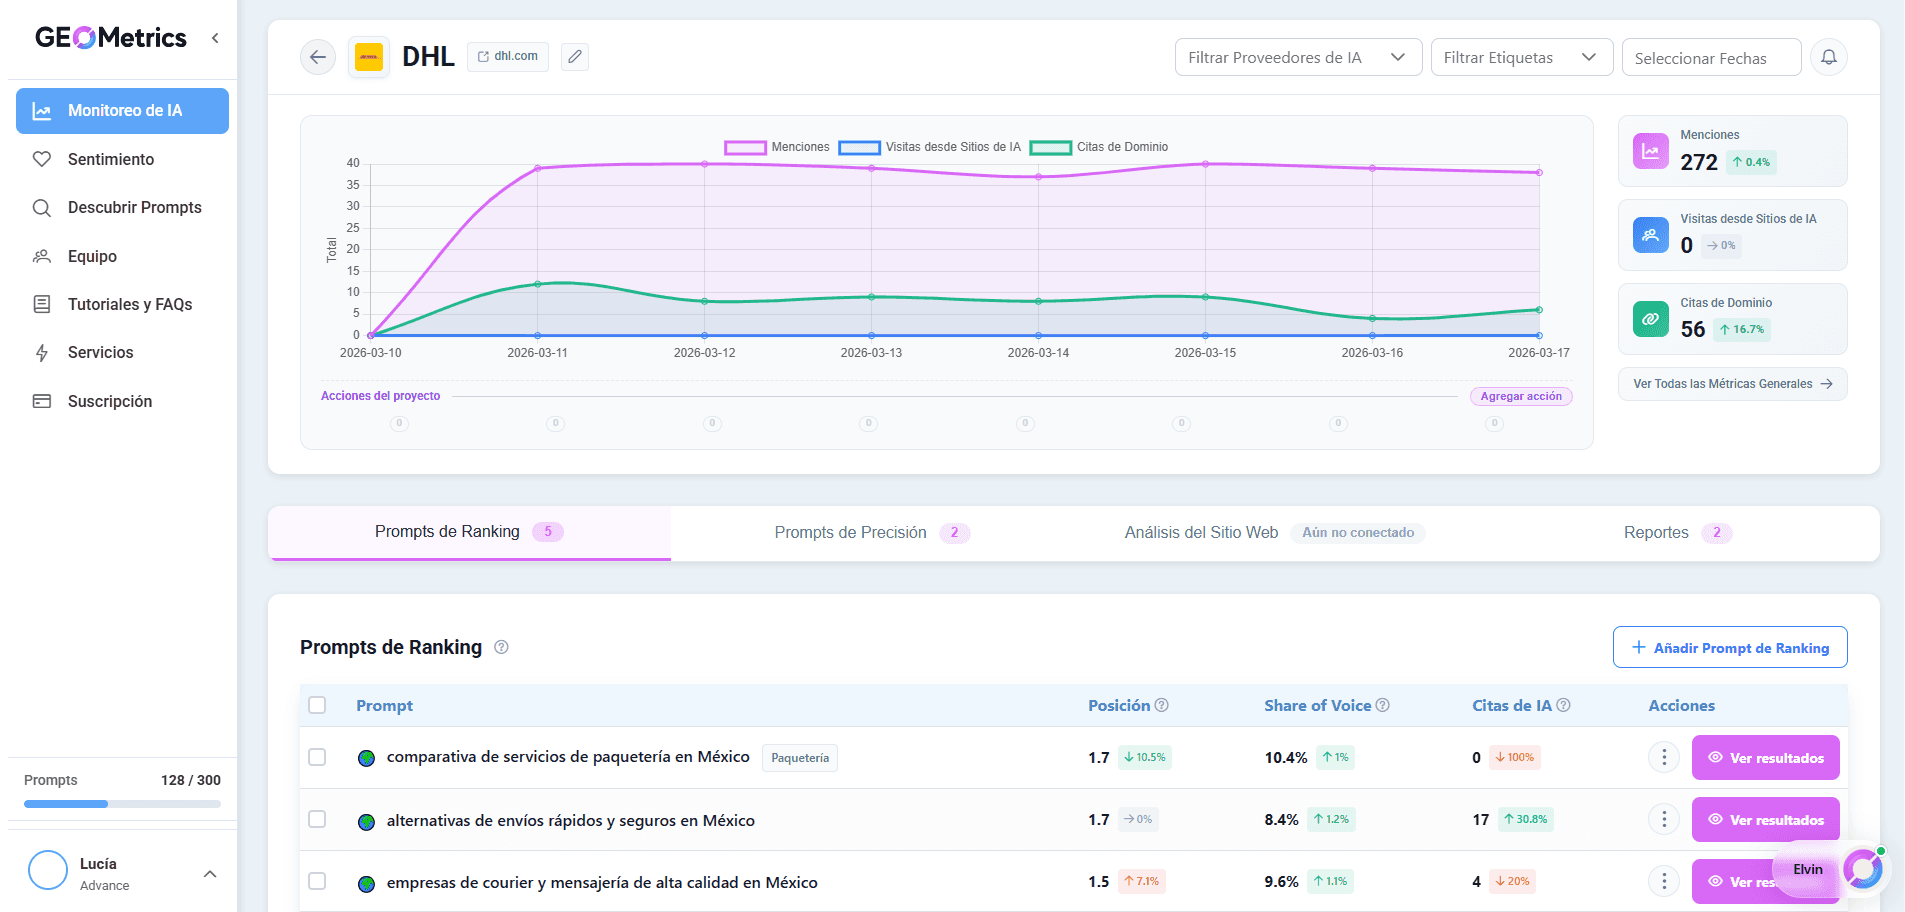Click help icon next to Prompts de Ranking heading
This screenshot has width=1905, height=912.
point(502,647)
